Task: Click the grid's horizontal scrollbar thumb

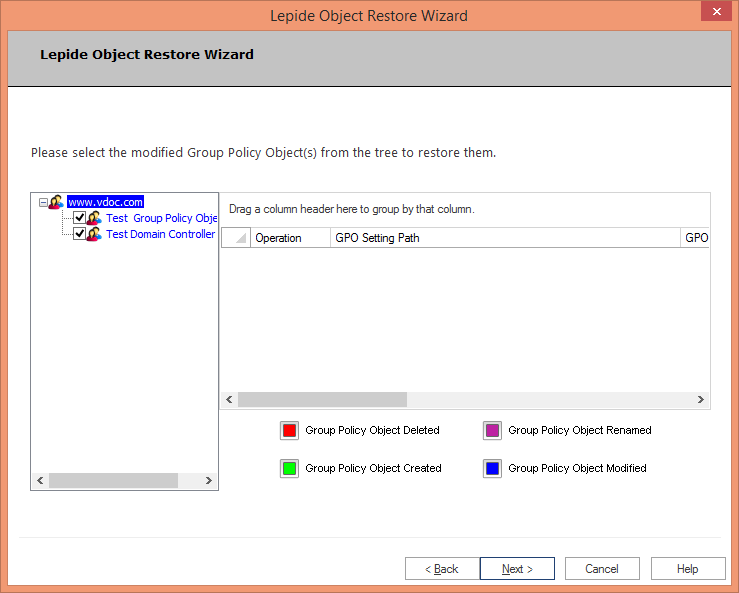Action: click(322, 400)
